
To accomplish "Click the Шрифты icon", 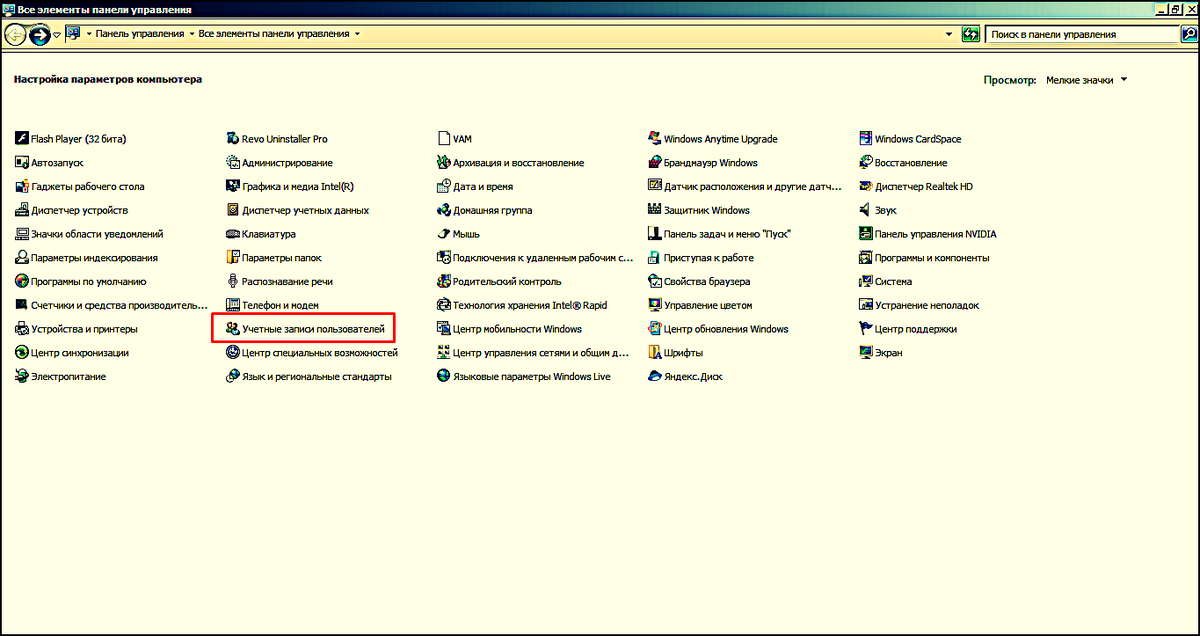I will click(656, 353).
